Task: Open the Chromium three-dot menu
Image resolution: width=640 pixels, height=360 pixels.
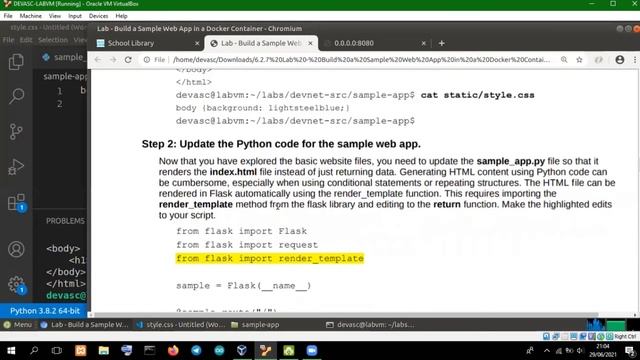Action: coord(635,60)
